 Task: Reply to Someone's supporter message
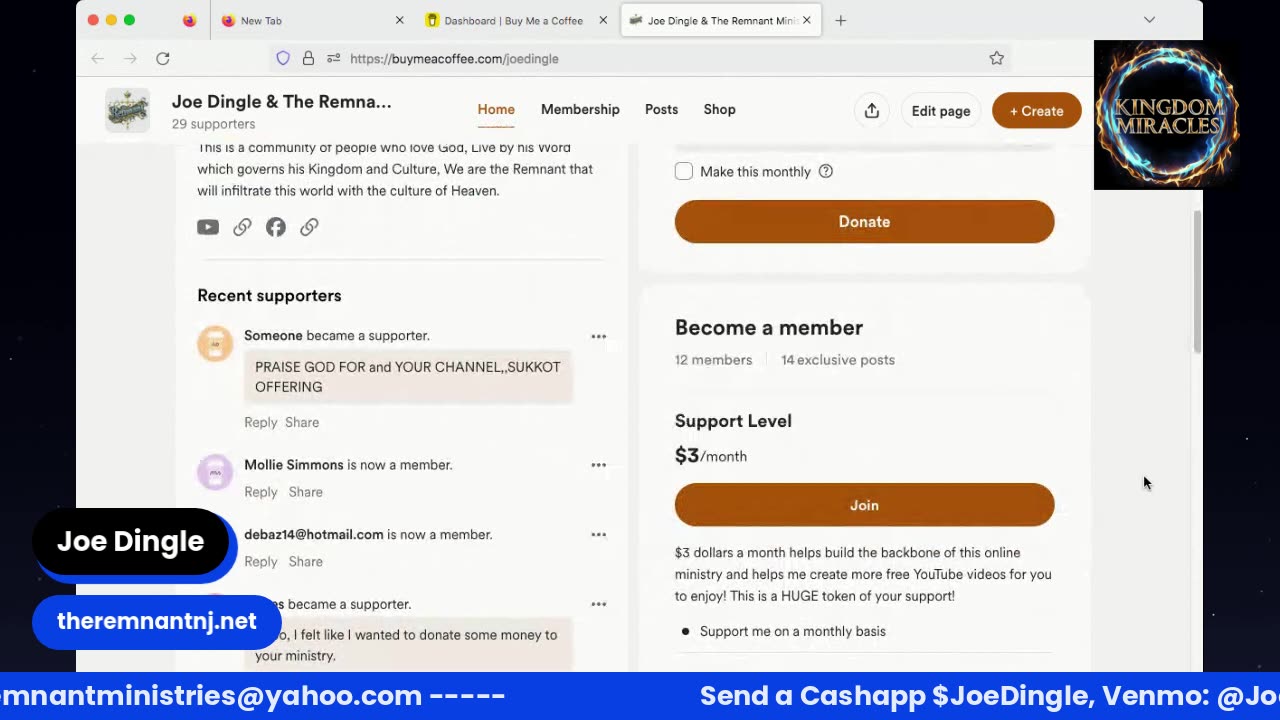(260, 422)
